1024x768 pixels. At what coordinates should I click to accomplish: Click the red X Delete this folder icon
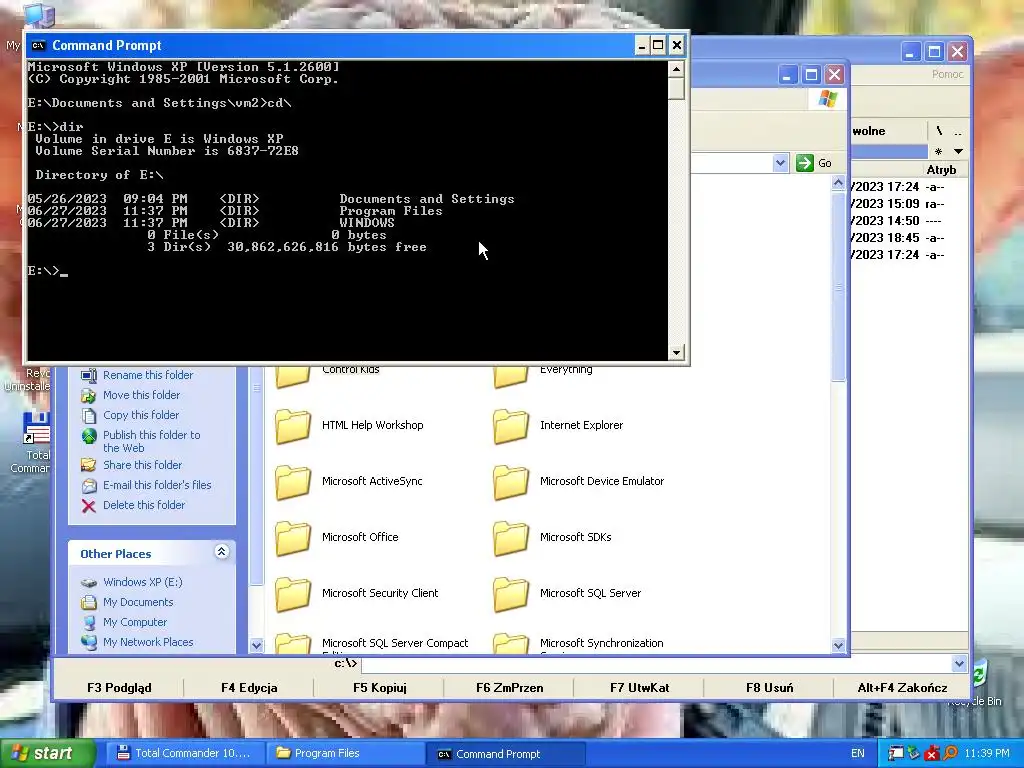coord(89,505)
